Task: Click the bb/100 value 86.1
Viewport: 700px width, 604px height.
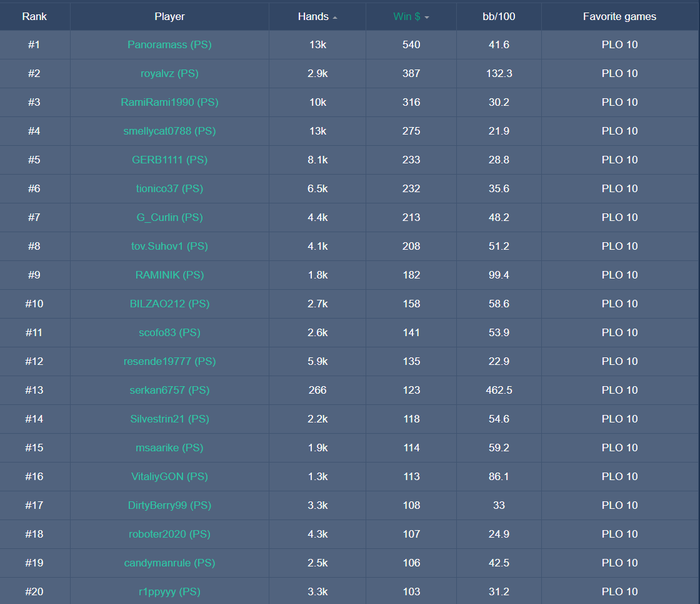Action: (x=499, y=476)
